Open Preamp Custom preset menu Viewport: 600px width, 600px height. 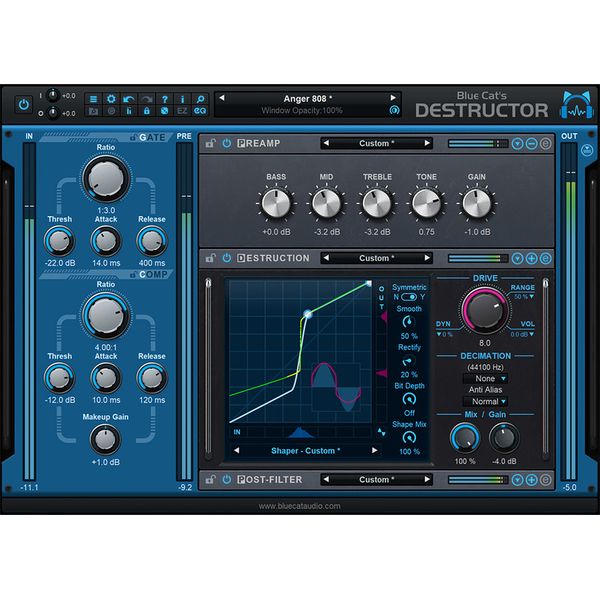click(x=377, y=143)
